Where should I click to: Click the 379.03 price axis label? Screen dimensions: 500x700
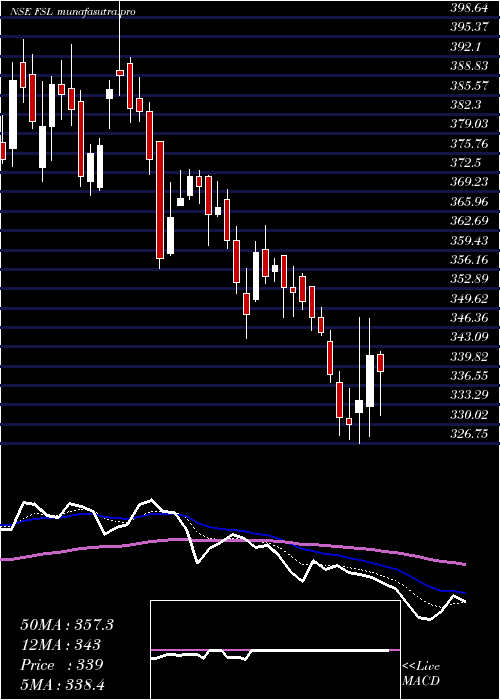[469, 124]
